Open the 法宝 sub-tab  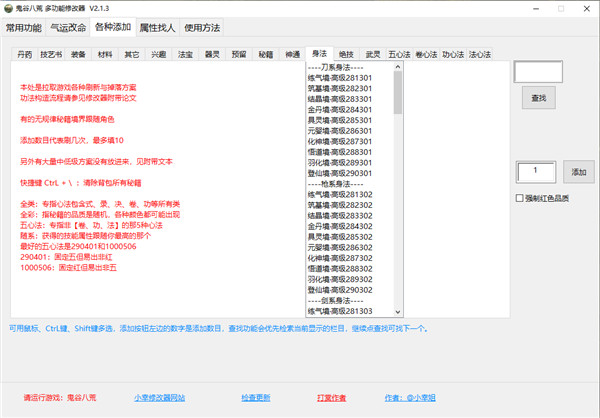click(185, 54)
